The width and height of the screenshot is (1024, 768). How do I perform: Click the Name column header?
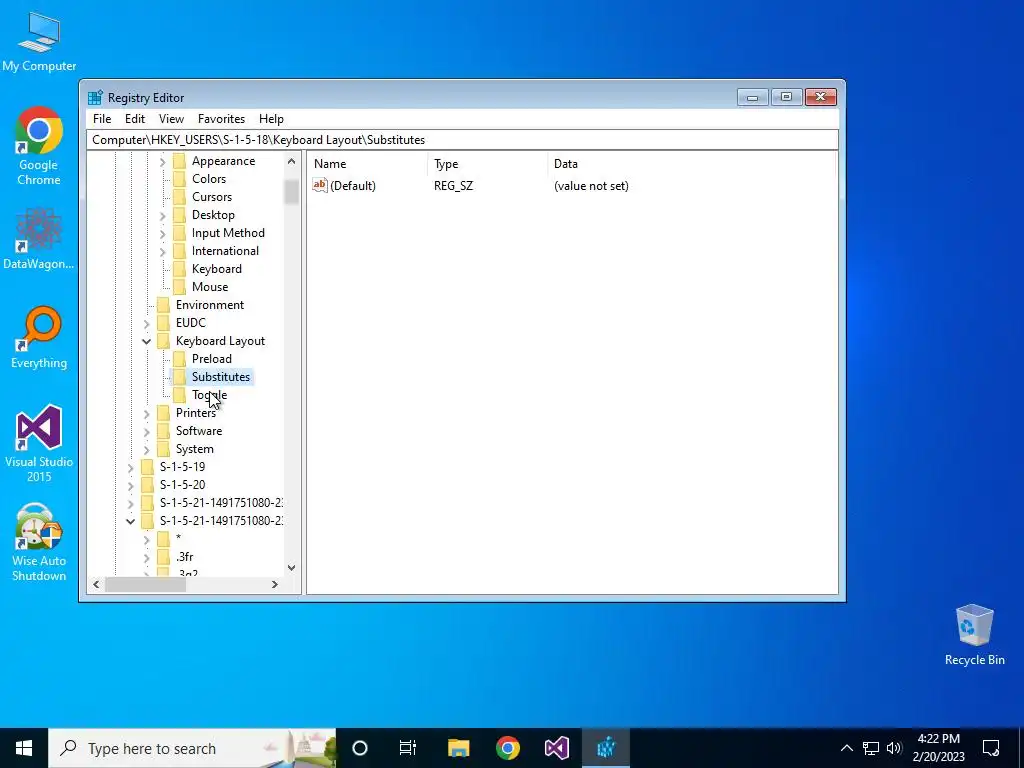pos(368,164)
